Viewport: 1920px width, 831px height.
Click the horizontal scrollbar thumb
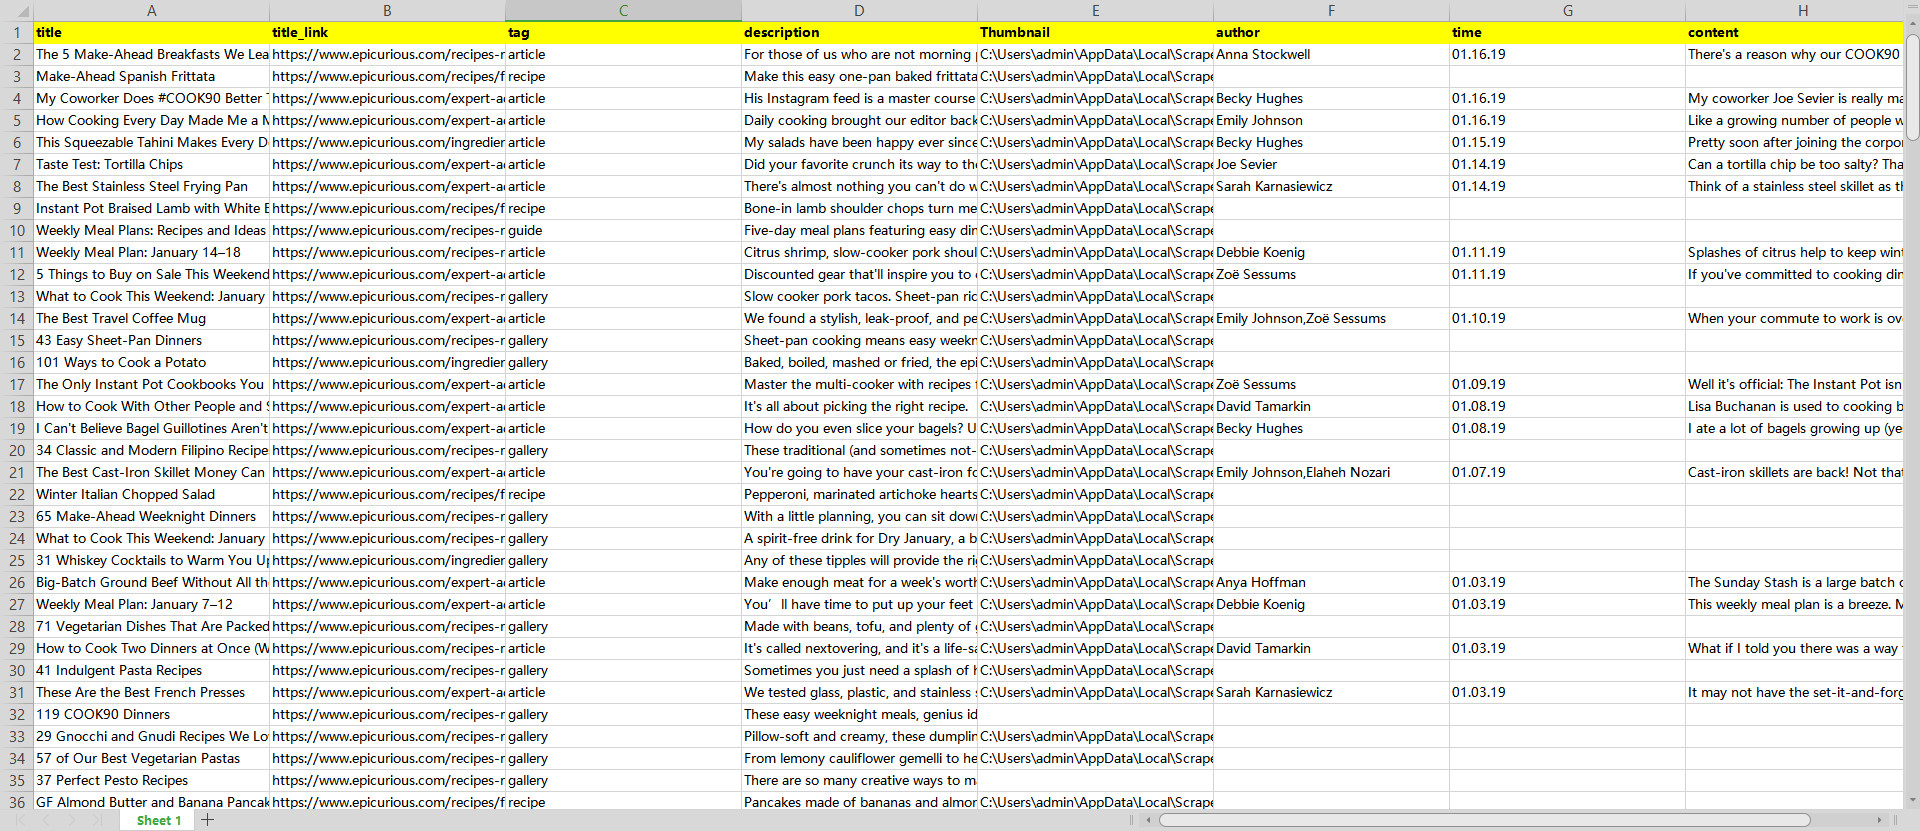[x=1485, y=820]
